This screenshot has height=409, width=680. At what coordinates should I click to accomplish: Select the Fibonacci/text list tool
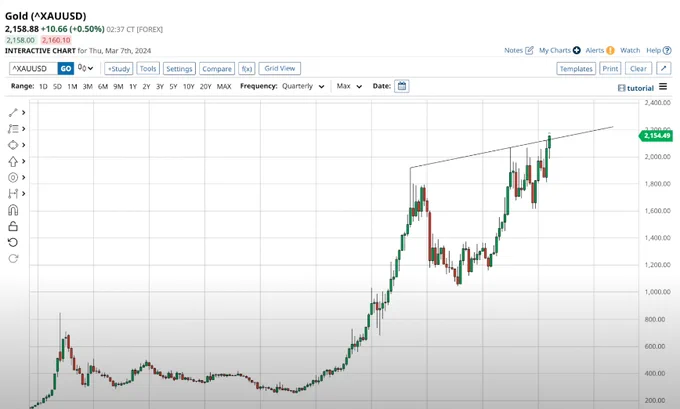pyautogui.click(x=13, y=129)
